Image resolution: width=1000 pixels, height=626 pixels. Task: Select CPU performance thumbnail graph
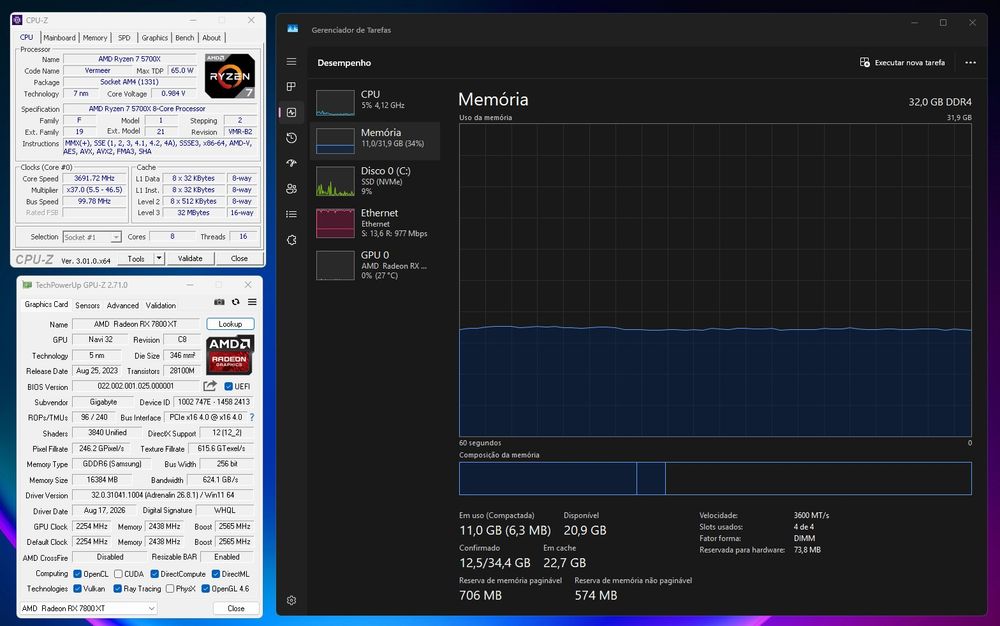[335, 103]
